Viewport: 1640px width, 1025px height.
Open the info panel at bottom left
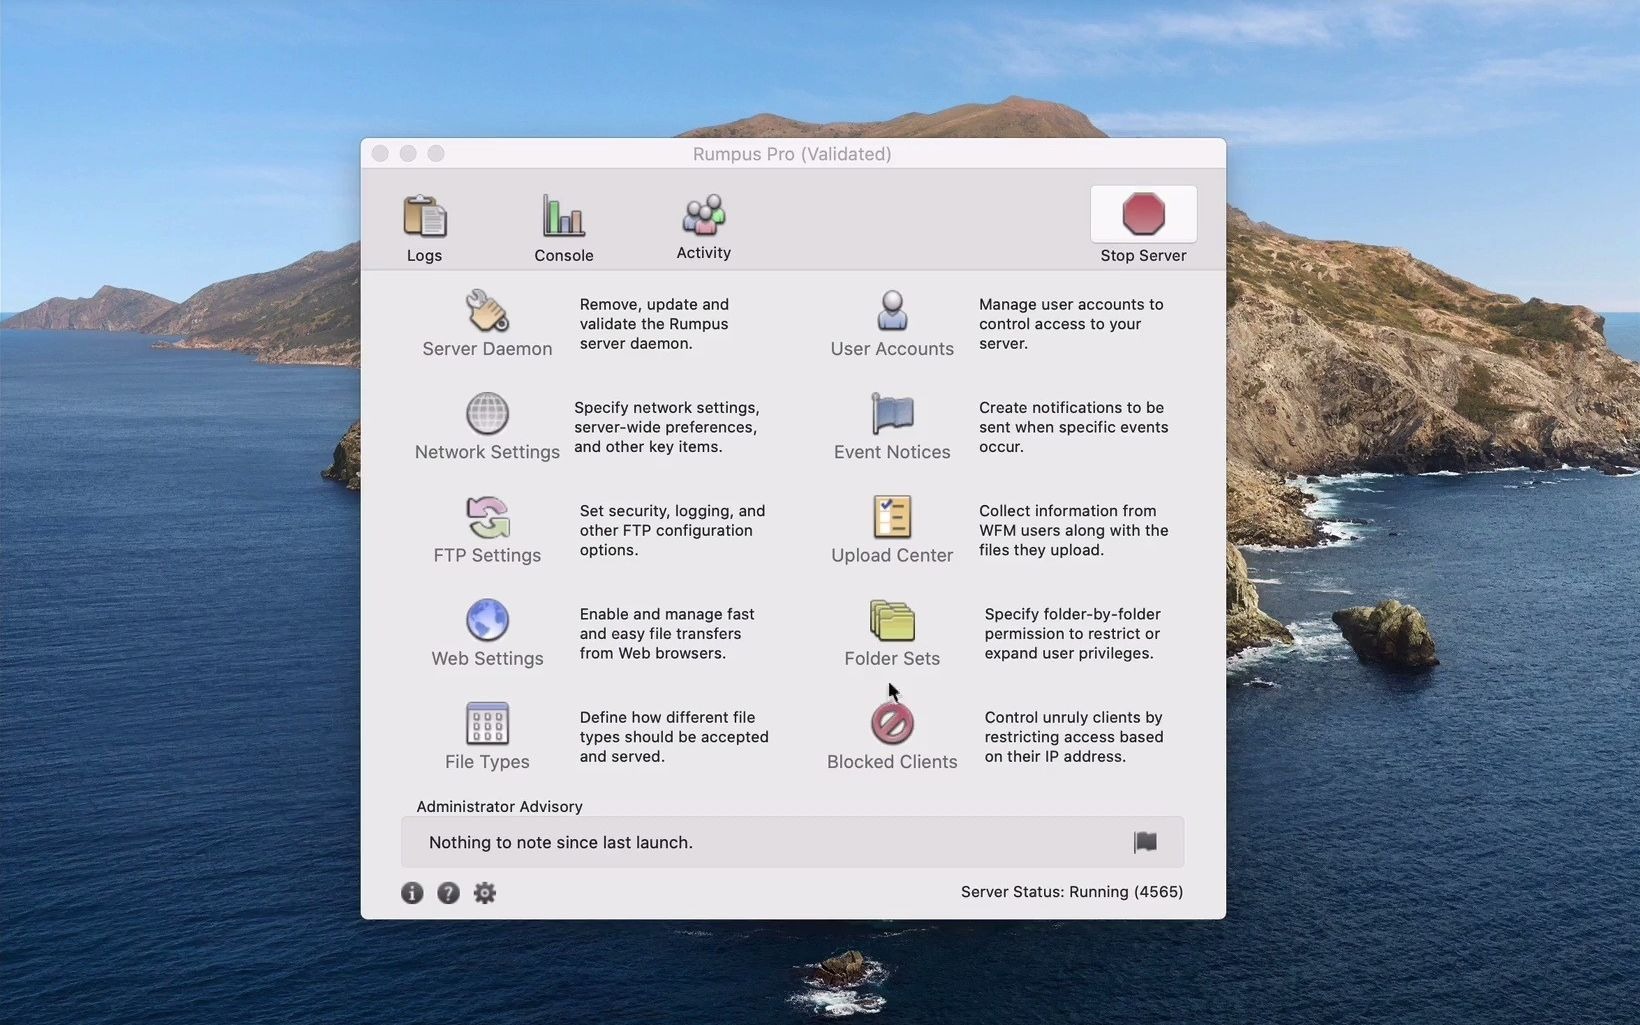412,892
